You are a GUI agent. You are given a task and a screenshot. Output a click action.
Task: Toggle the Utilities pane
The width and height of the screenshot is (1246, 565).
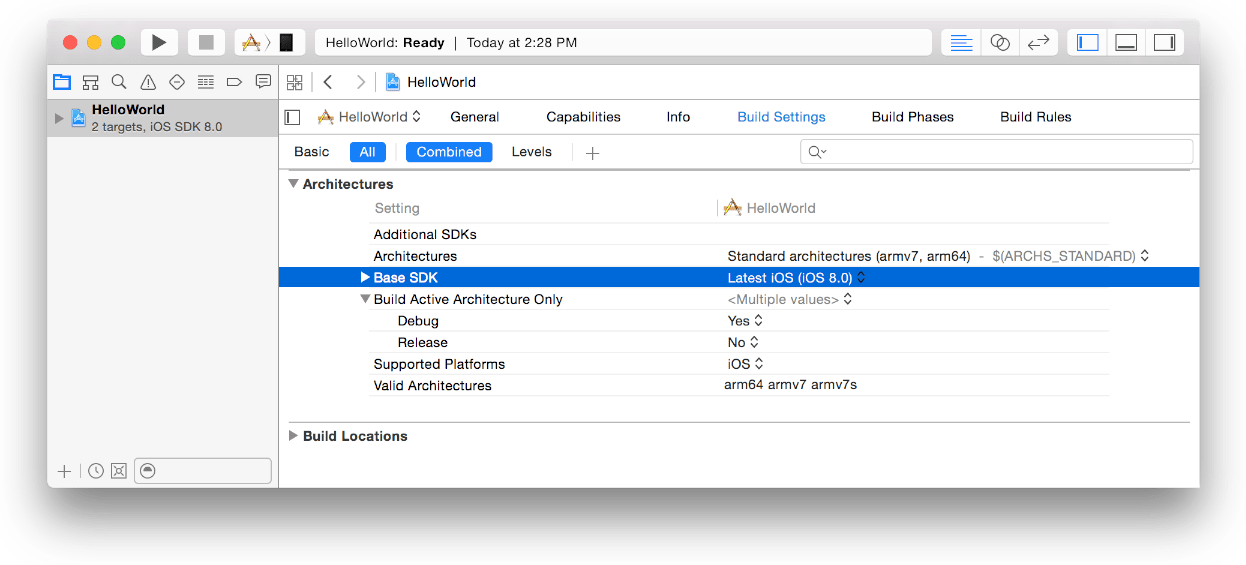[x=1164, y=42]
